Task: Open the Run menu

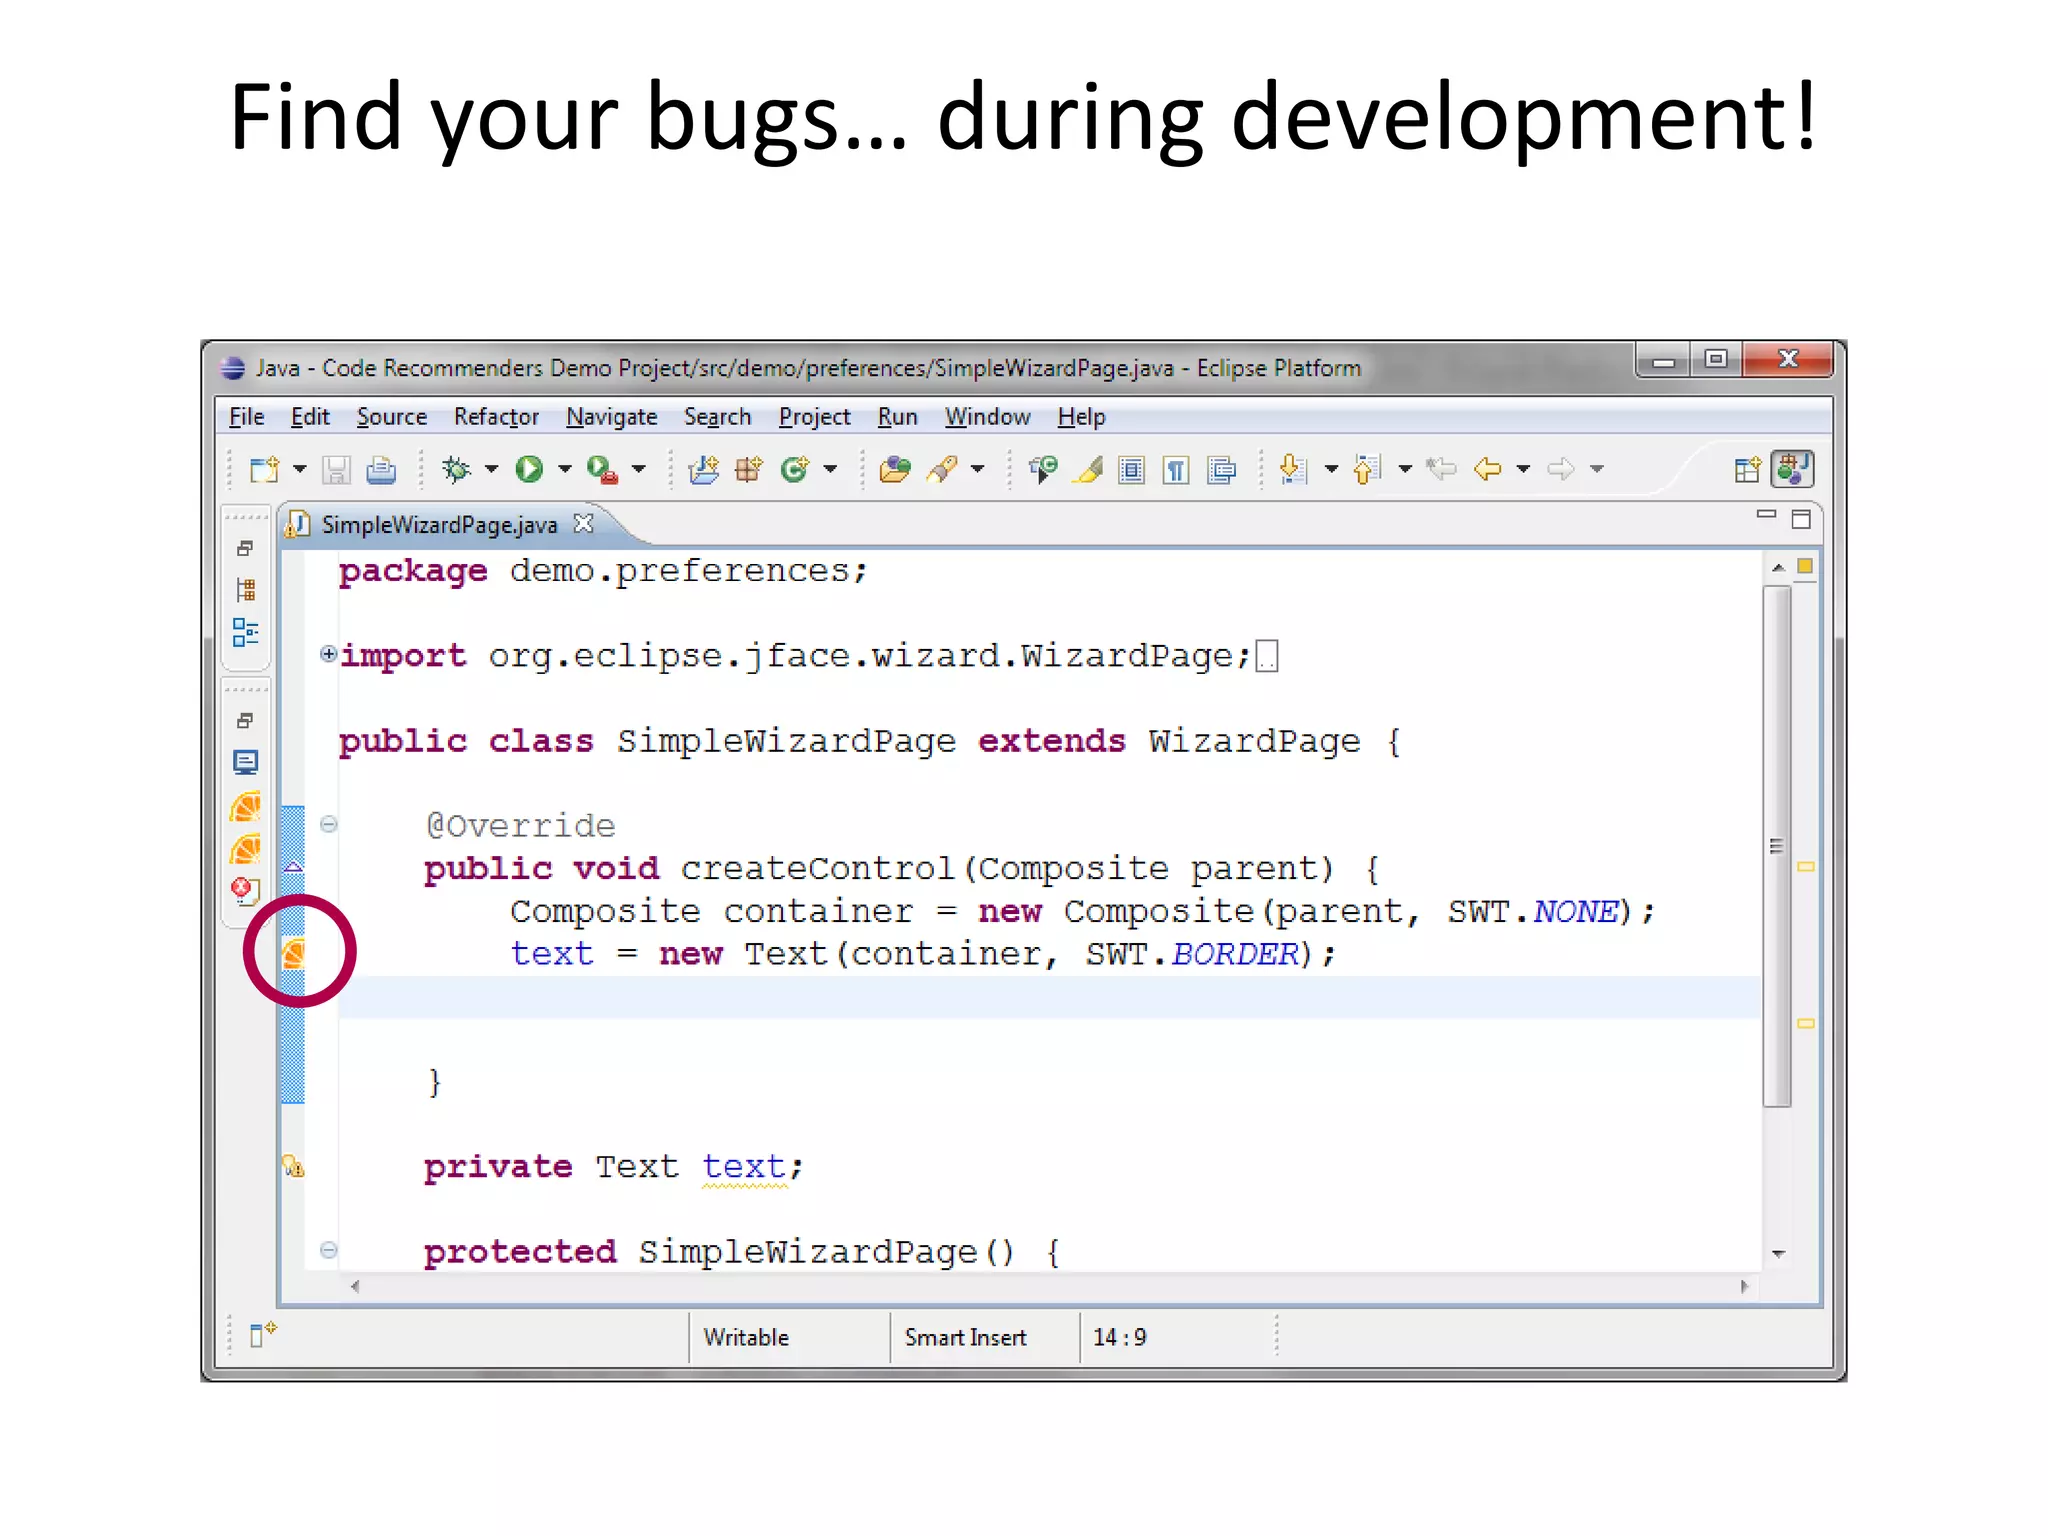Action: pos(898,417)
